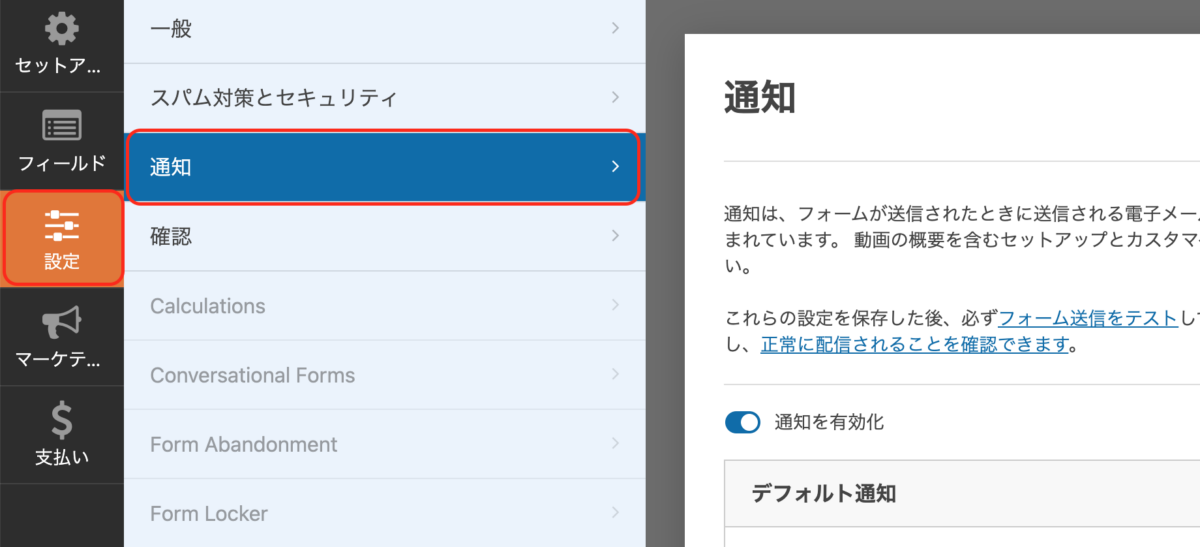Toggle the 通知を有効化 switch
Viewport: 1200px width, 547px height.
pos(743,422)
